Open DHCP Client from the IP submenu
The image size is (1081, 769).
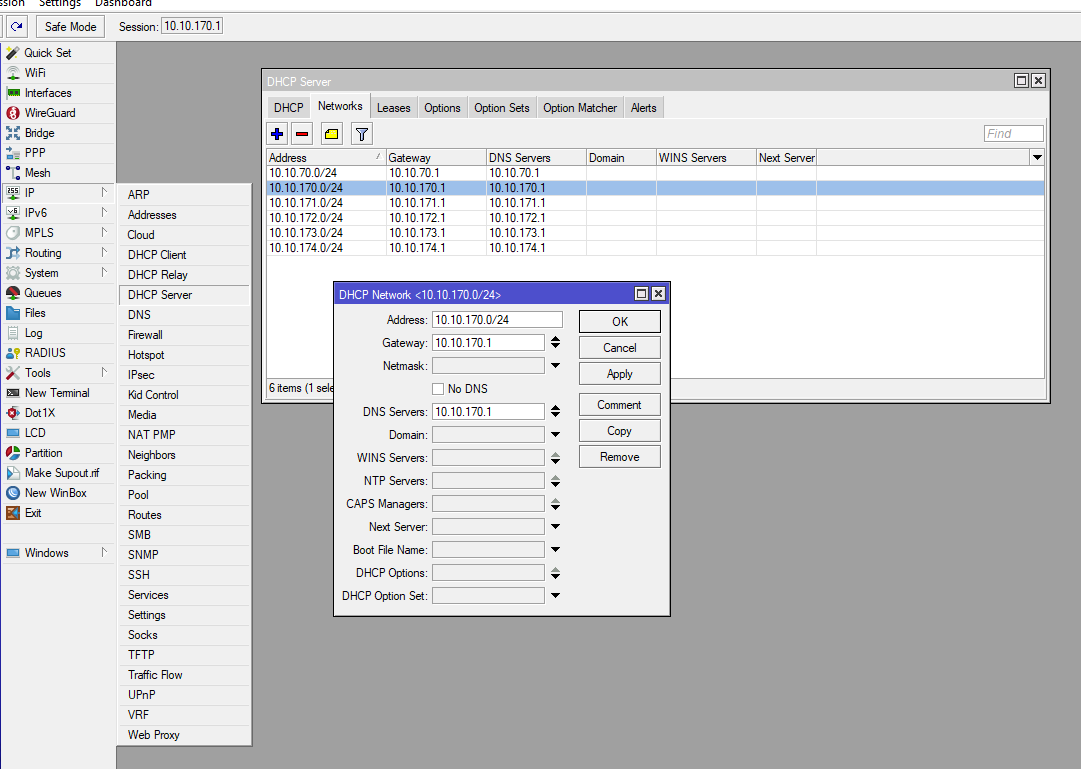(185, 254)
